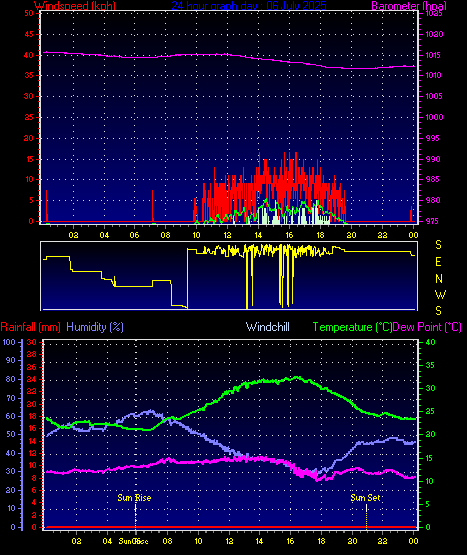Click barometer axis value 1015

434,55
